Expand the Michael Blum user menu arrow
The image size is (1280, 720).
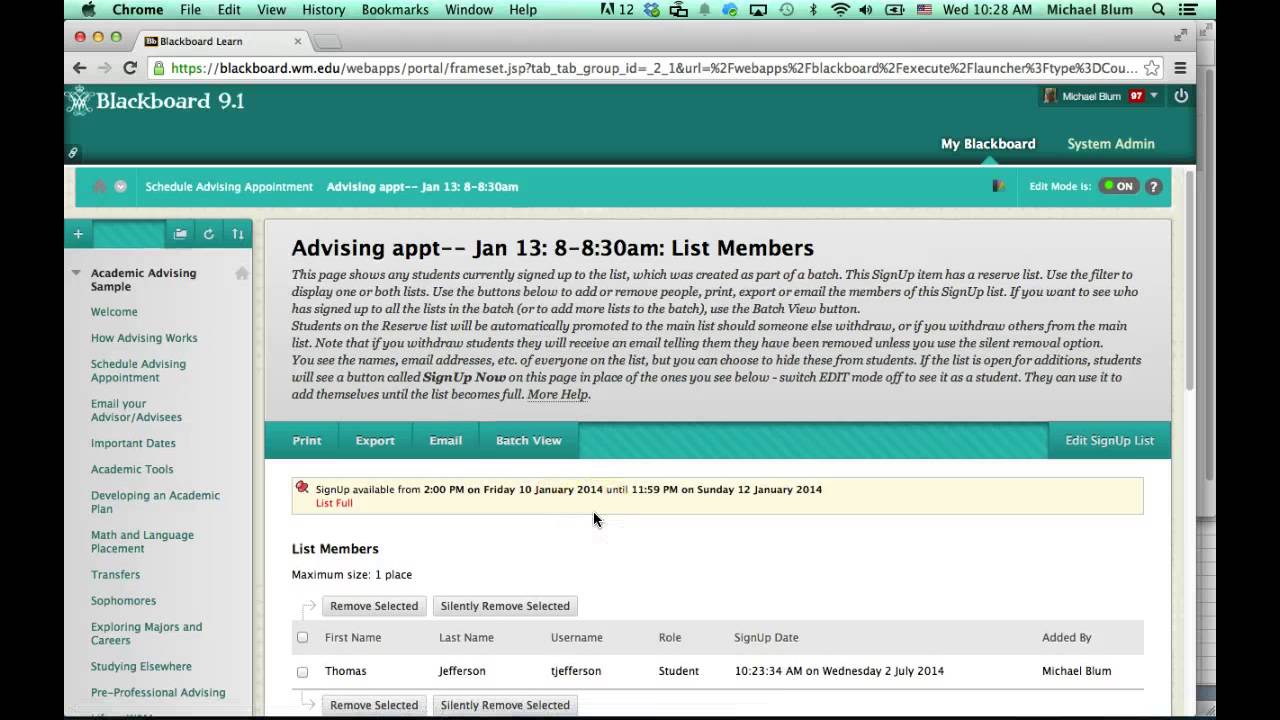coord(1154,96)
